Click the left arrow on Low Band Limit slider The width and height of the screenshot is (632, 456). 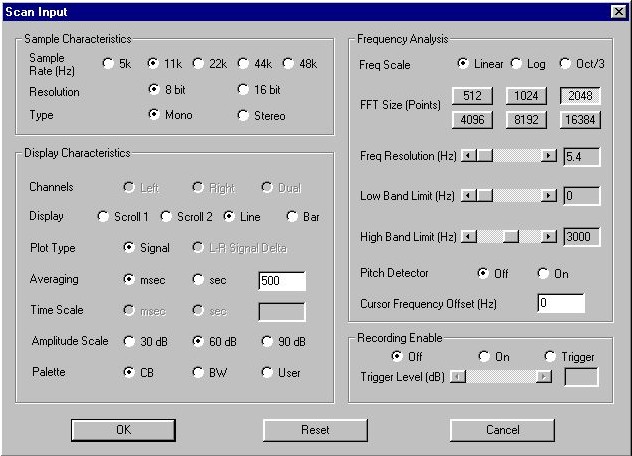468,196
